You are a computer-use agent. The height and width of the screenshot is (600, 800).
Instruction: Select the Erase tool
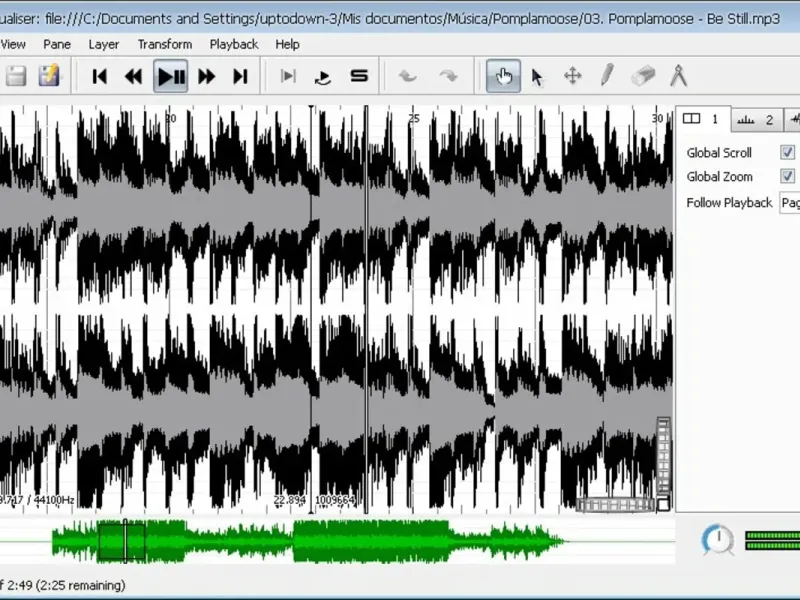pyautogui.click(x=643, y=76)
